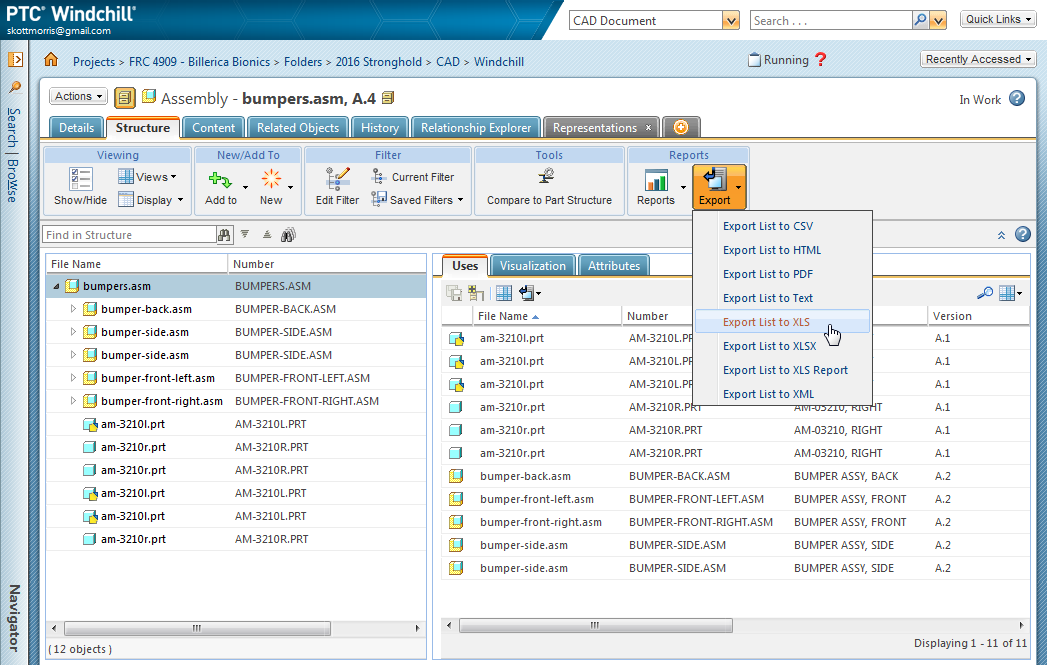
Task: Open the Reports chart icon
Action: pyautogui.click(x=656, y=180)
